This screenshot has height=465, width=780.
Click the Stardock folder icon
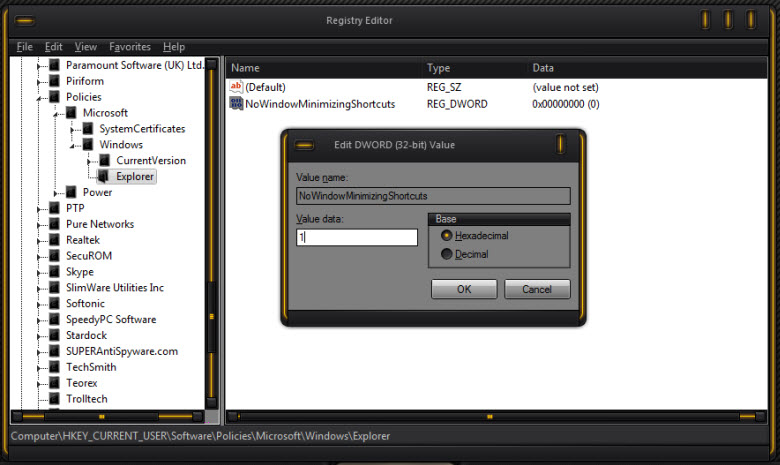(x=55, y=336)
